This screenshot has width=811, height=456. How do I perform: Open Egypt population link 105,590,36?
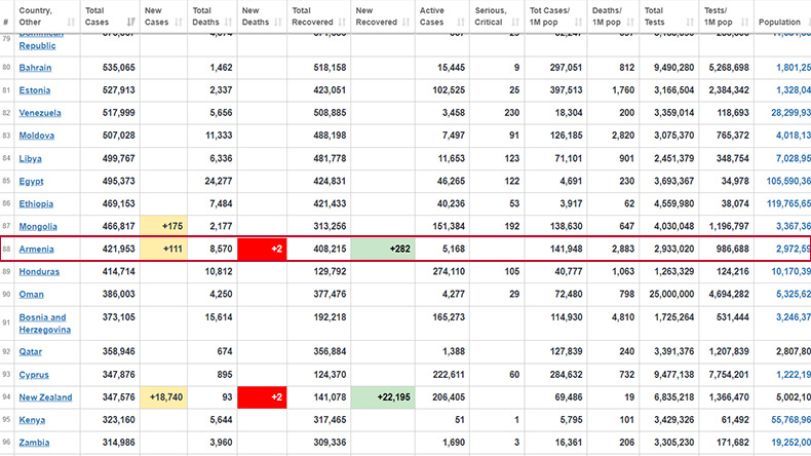789,181
